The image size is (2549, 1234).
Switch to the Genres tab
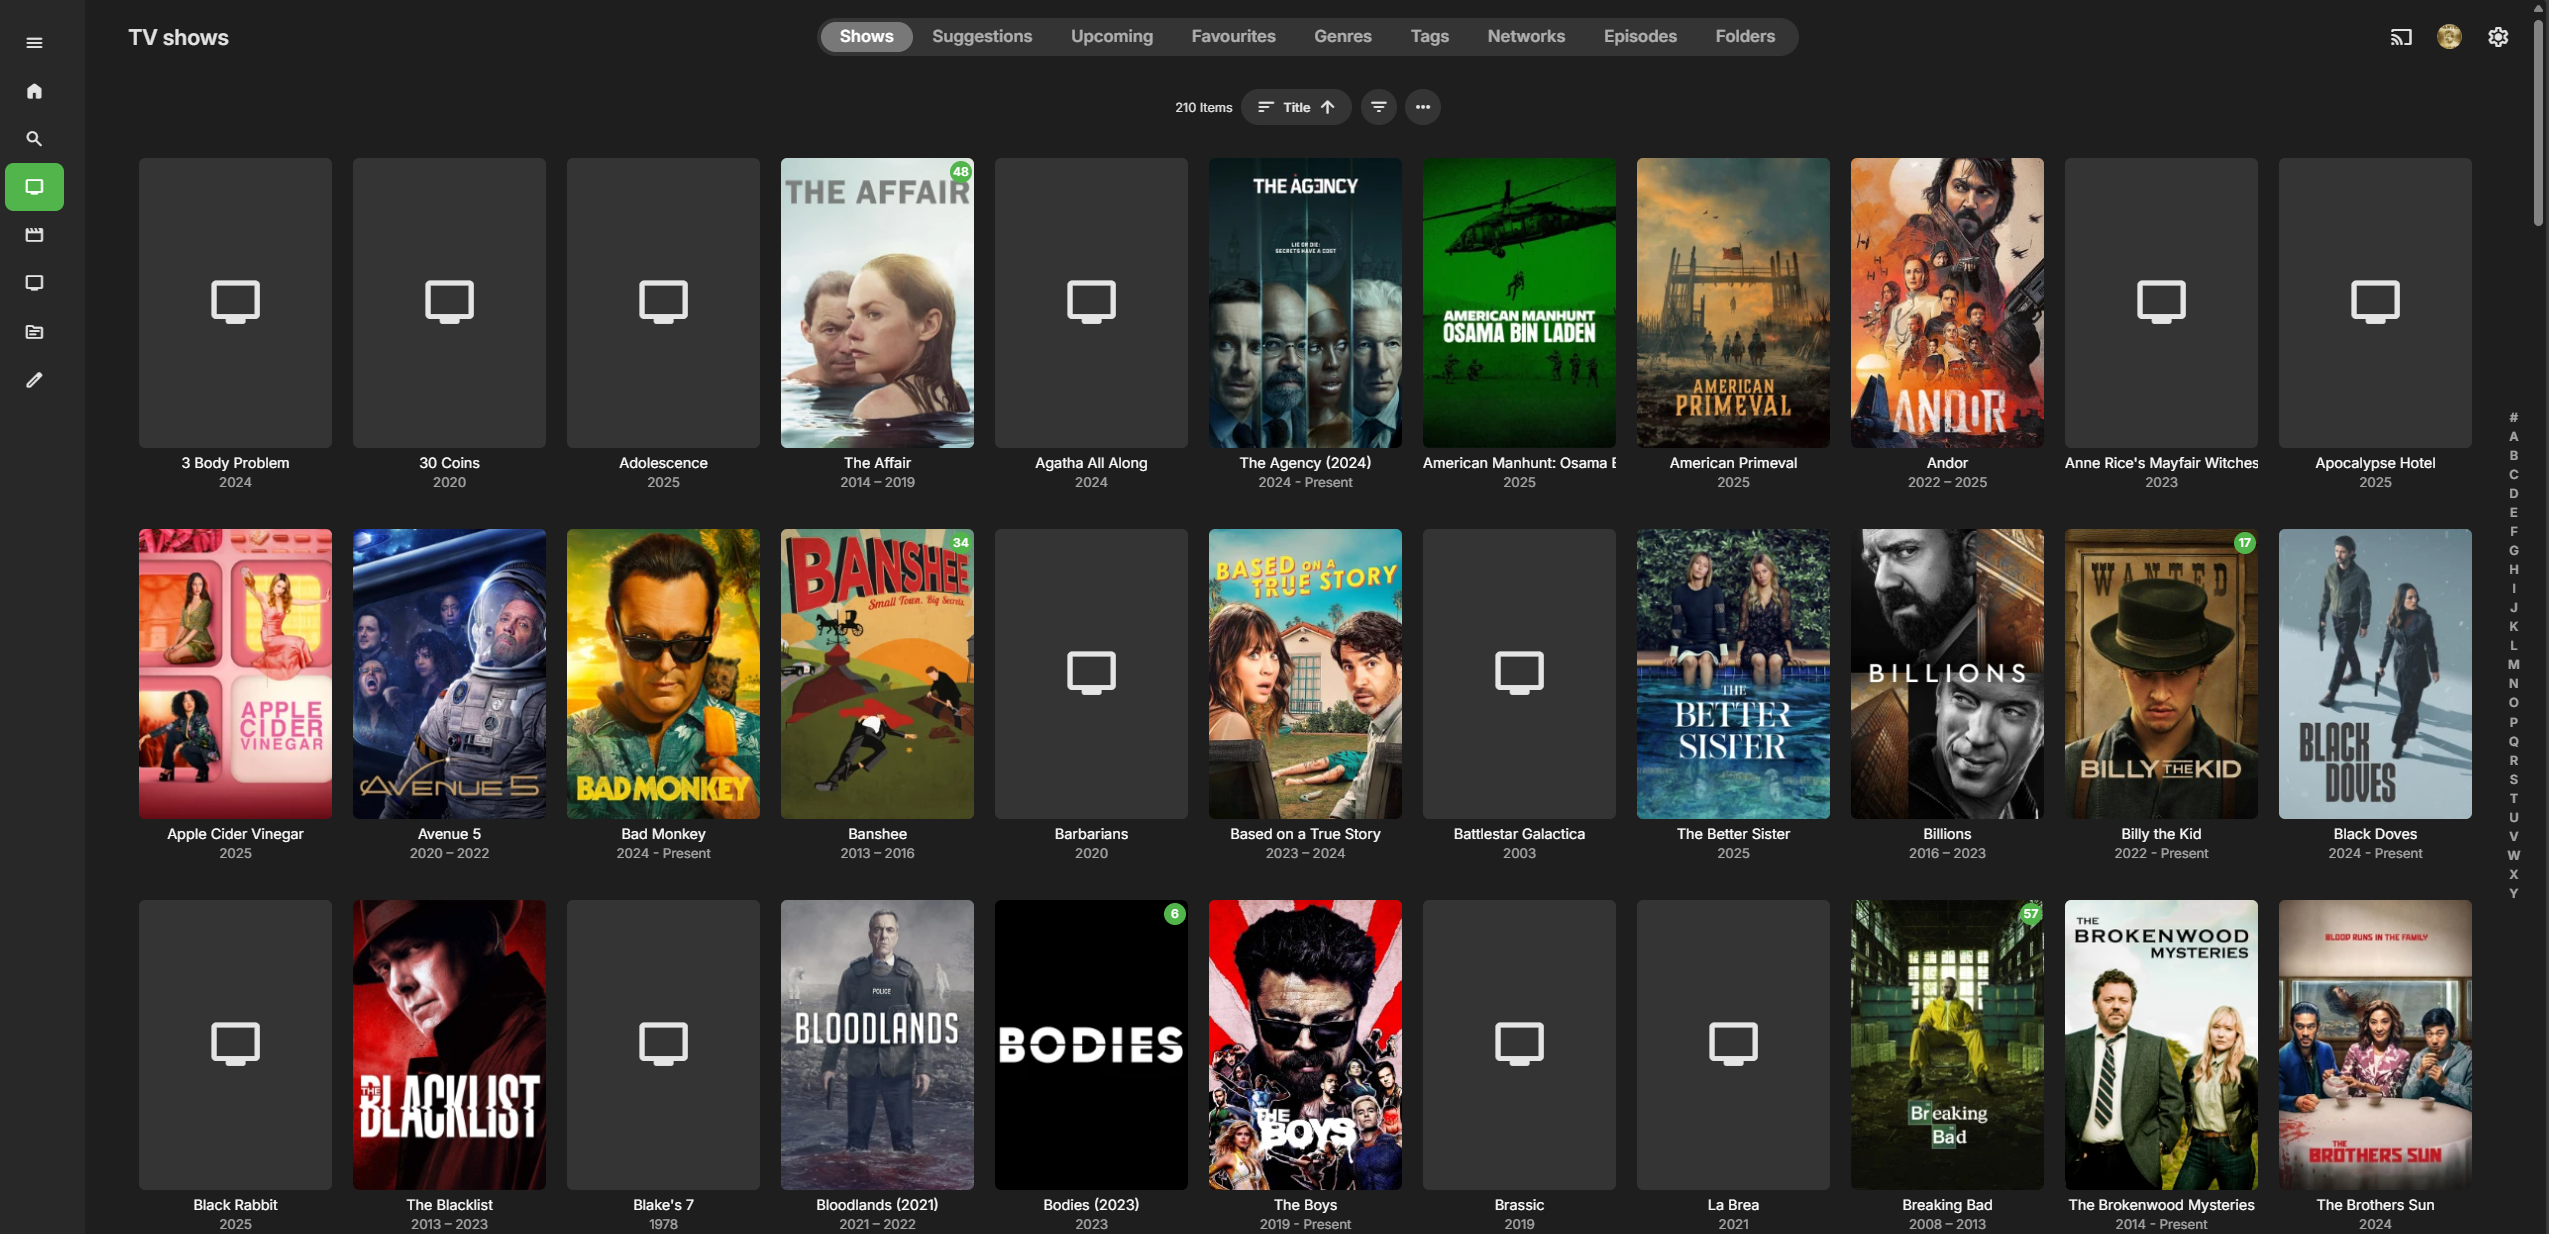1342,36
